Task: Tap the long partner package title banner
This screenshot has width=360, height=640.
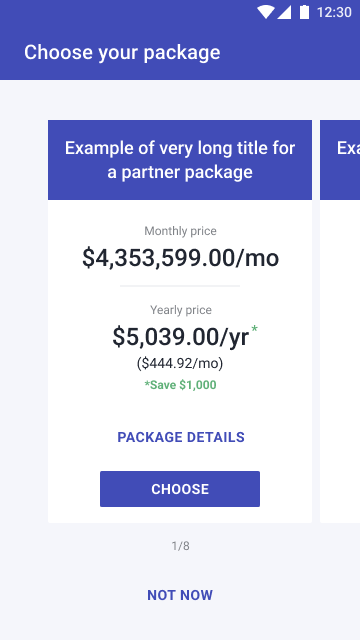Action: click(x=180, y=160)
